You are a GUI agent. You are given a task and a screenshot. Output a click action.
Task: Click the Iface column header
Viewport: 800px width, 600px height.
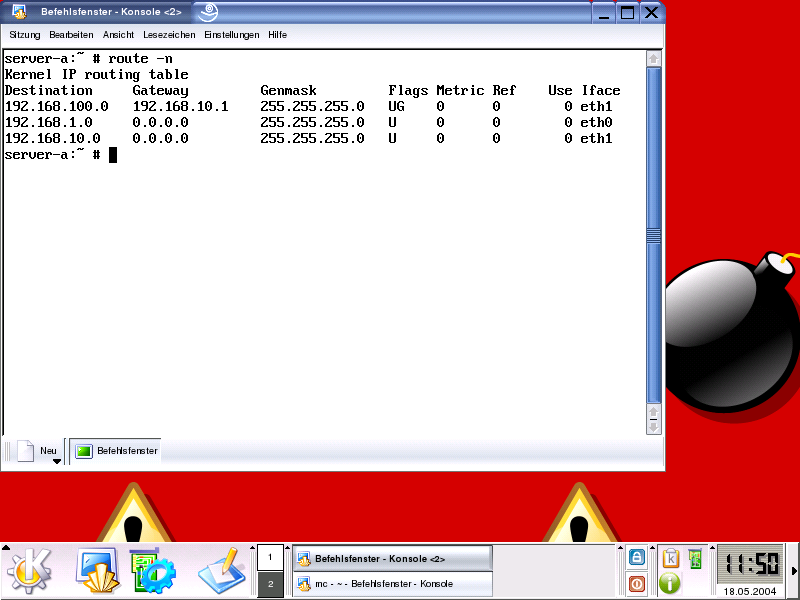click(x=601, y=90)
